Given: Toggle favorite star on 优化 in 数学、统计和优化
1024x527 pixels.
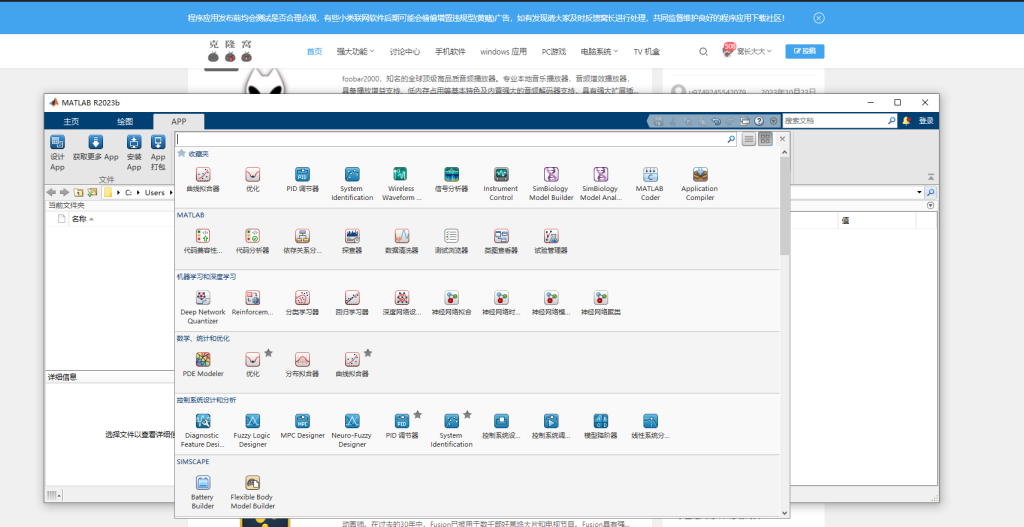Looking at the screenshot, I should coord(268,353).
